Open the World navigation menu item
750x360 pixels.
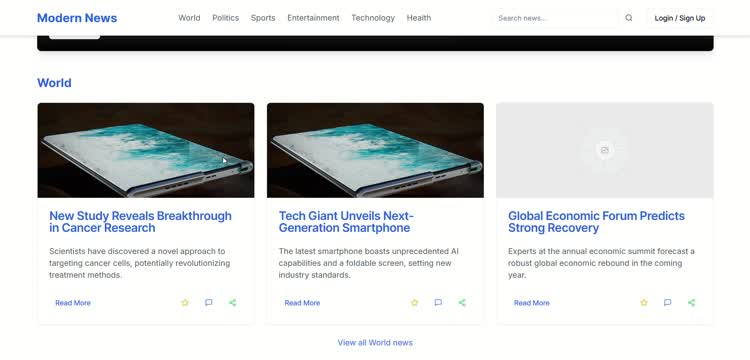pos(189,18)
